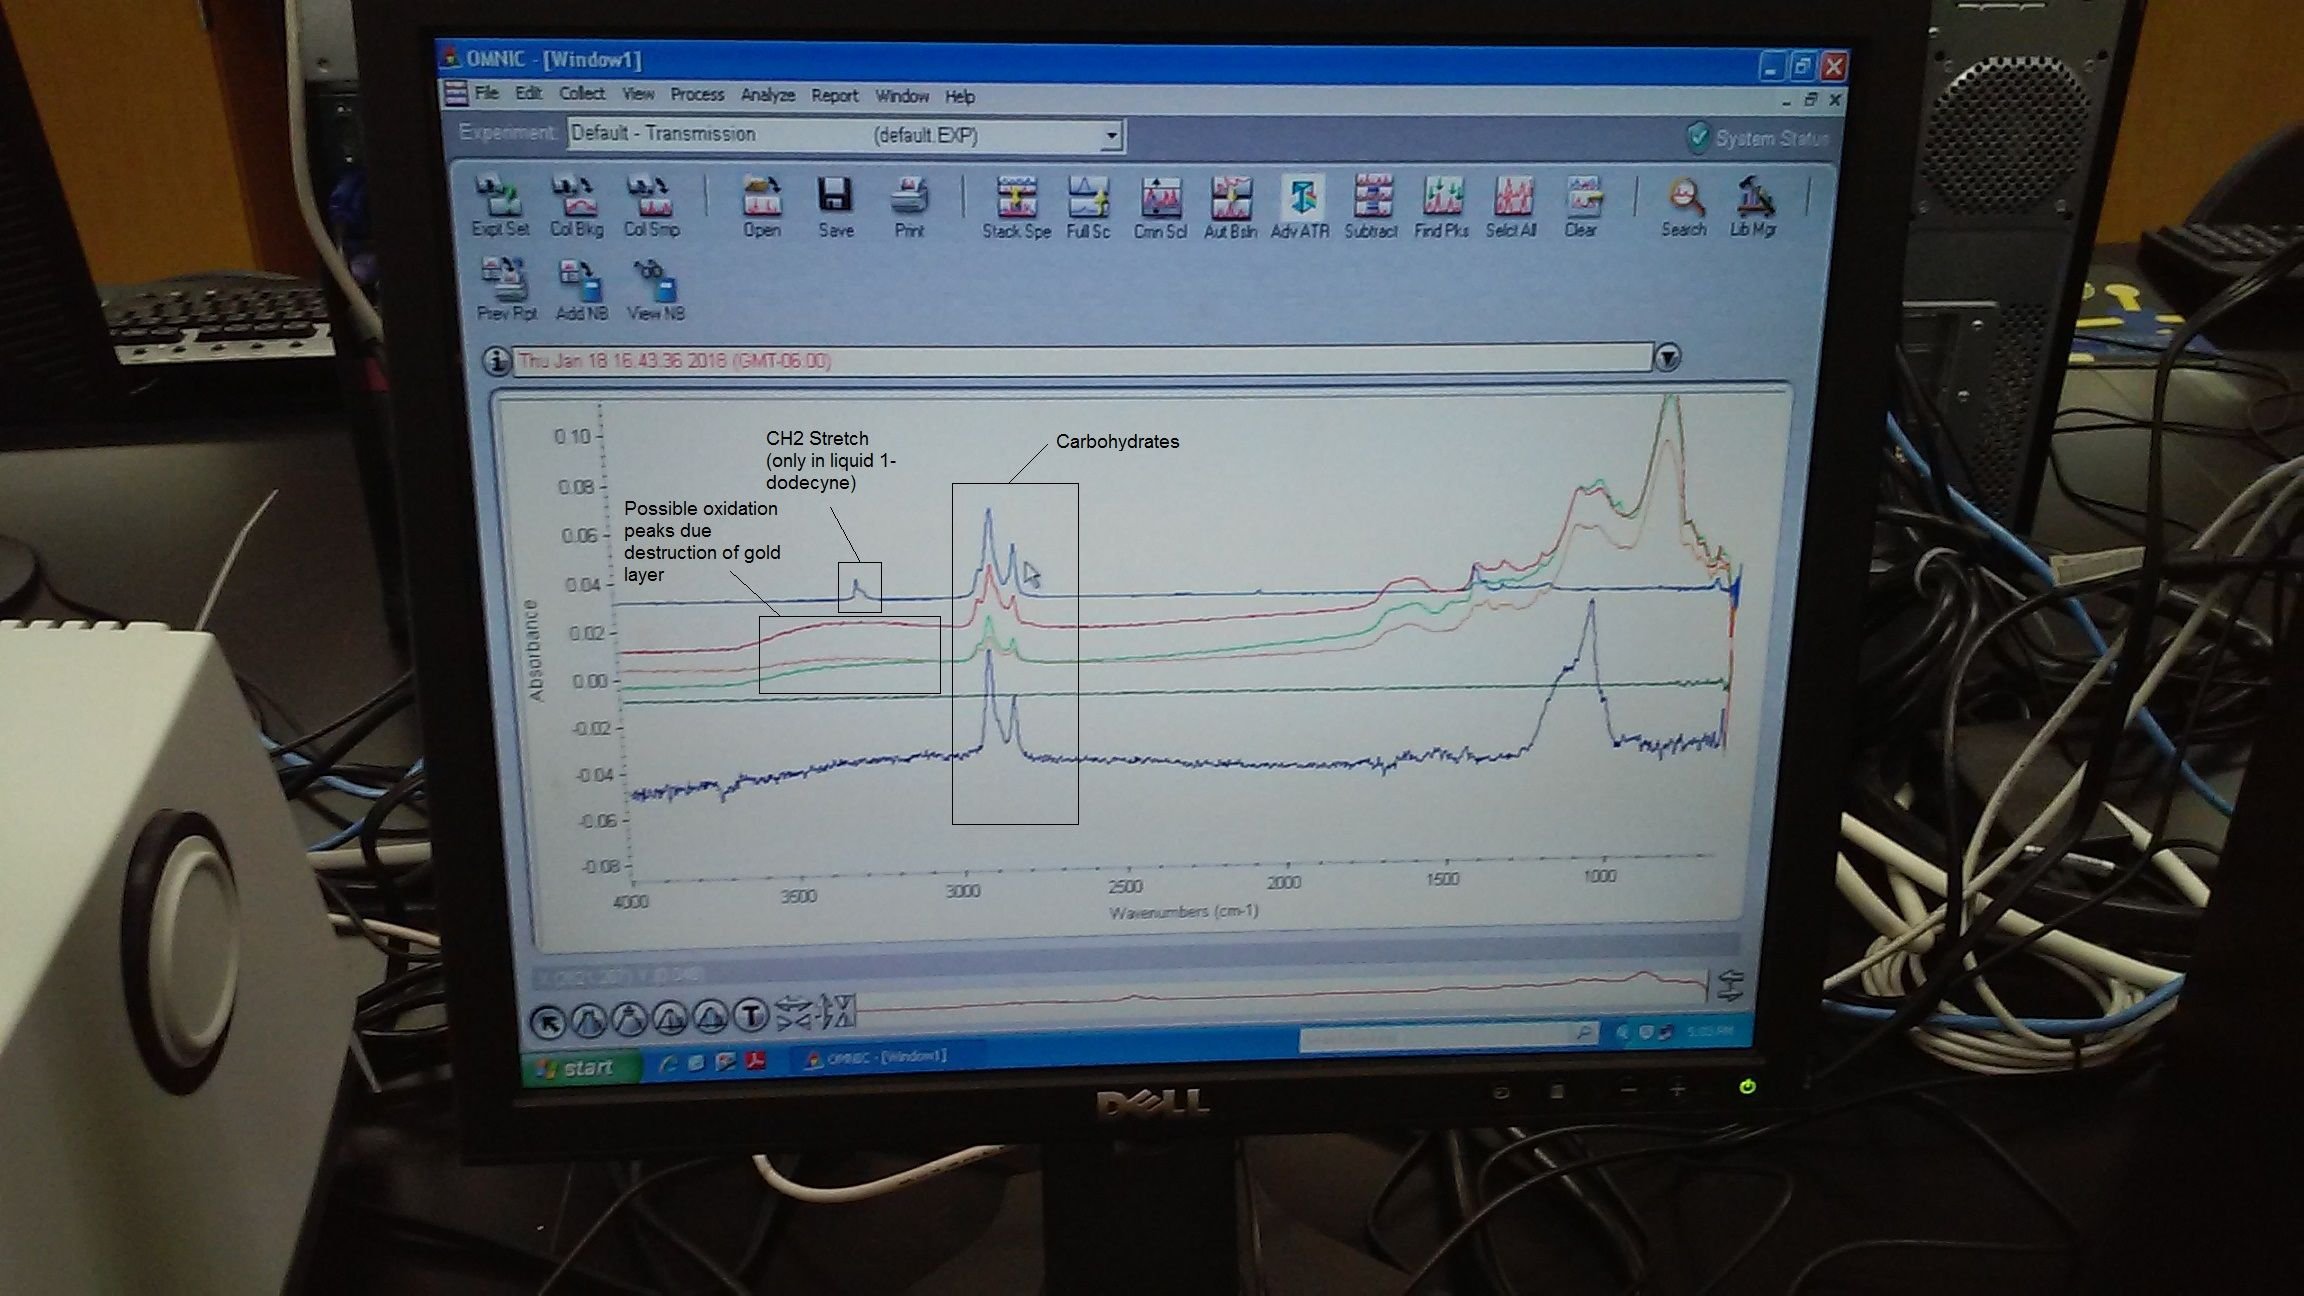Expand the Experiment Default - Transmission dropdown

click(1111, 135)
